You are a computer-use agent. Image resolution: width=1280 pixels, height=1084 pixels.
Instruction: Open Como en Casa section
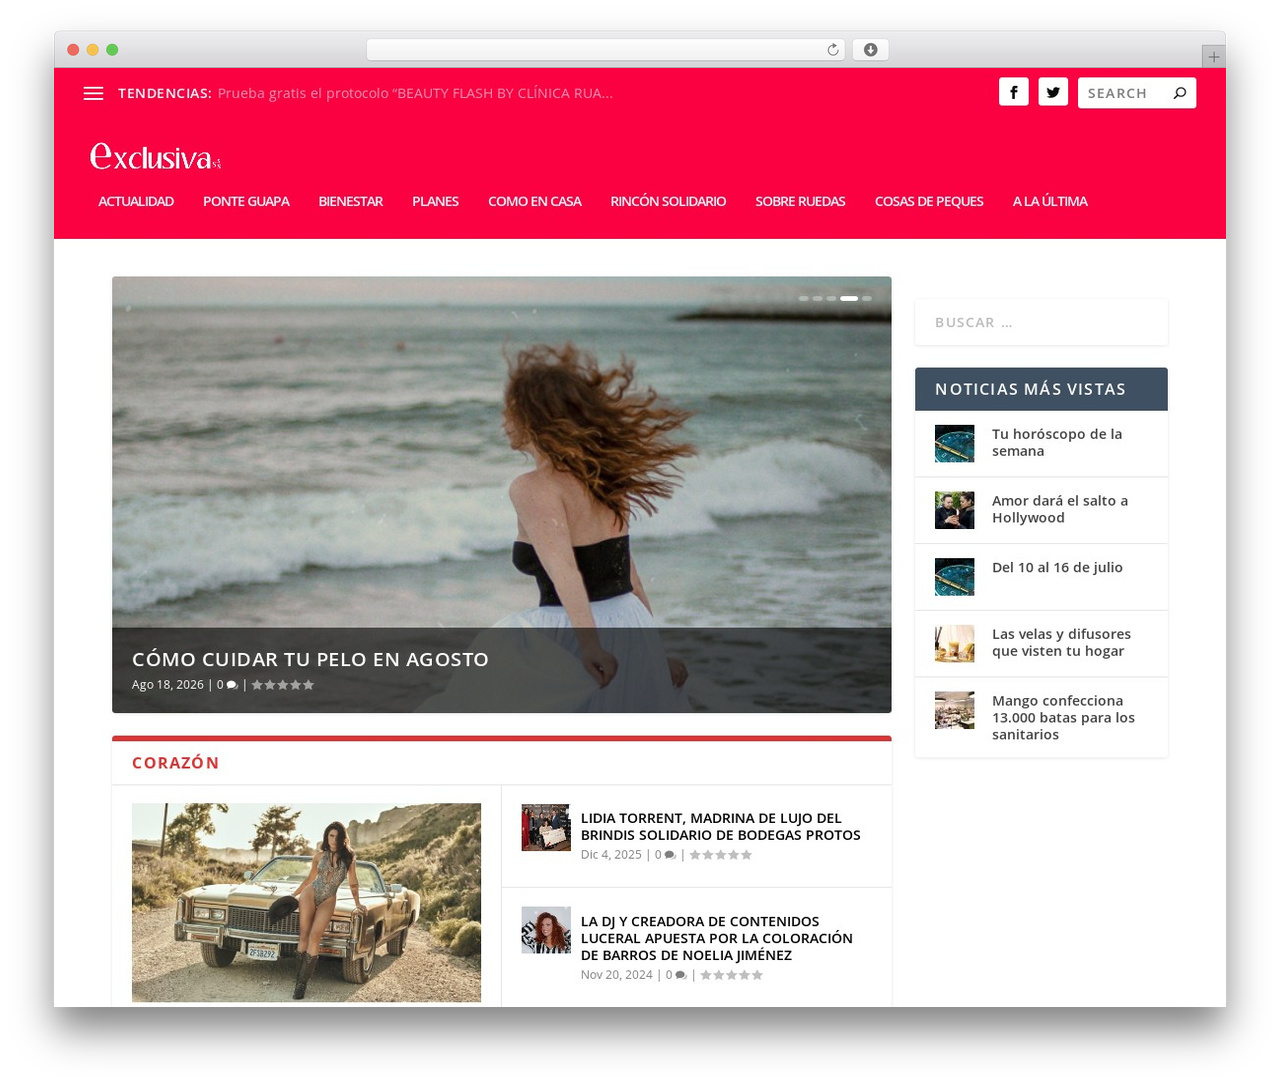[535, 201]
